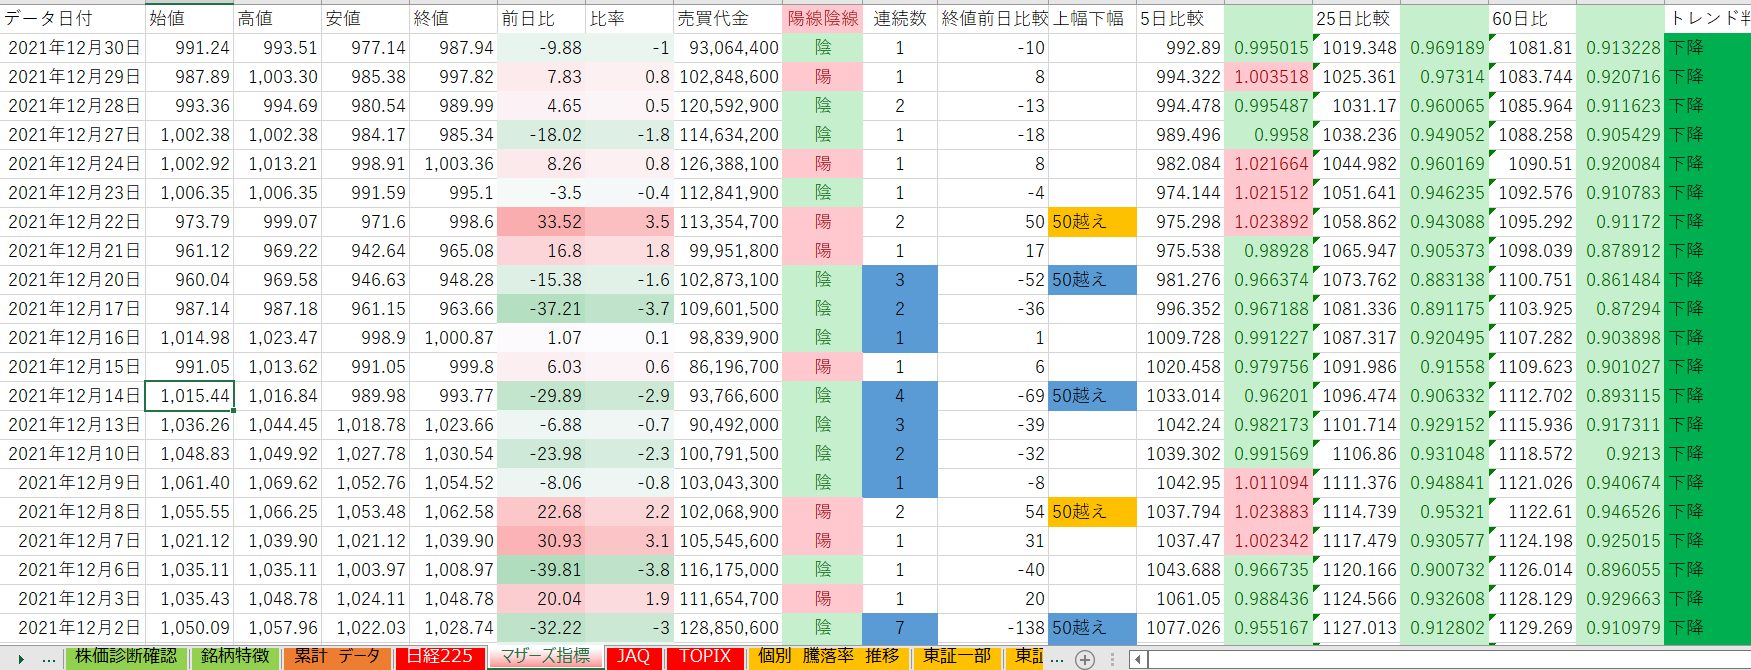The image size is (1751, 670).
Task: Select the 累計 データ sheet tab
Action: tap(337, 657)
